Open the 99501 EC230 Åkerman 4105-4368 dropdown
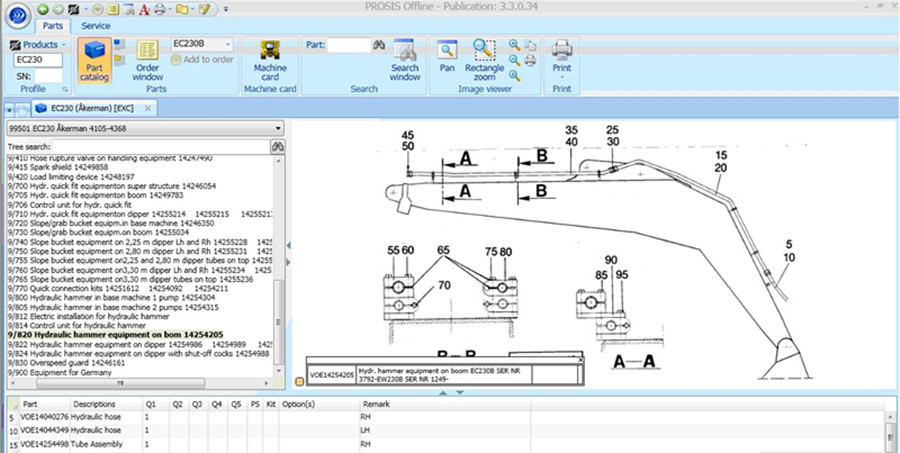The image size is (900, 453). point(145,129)
